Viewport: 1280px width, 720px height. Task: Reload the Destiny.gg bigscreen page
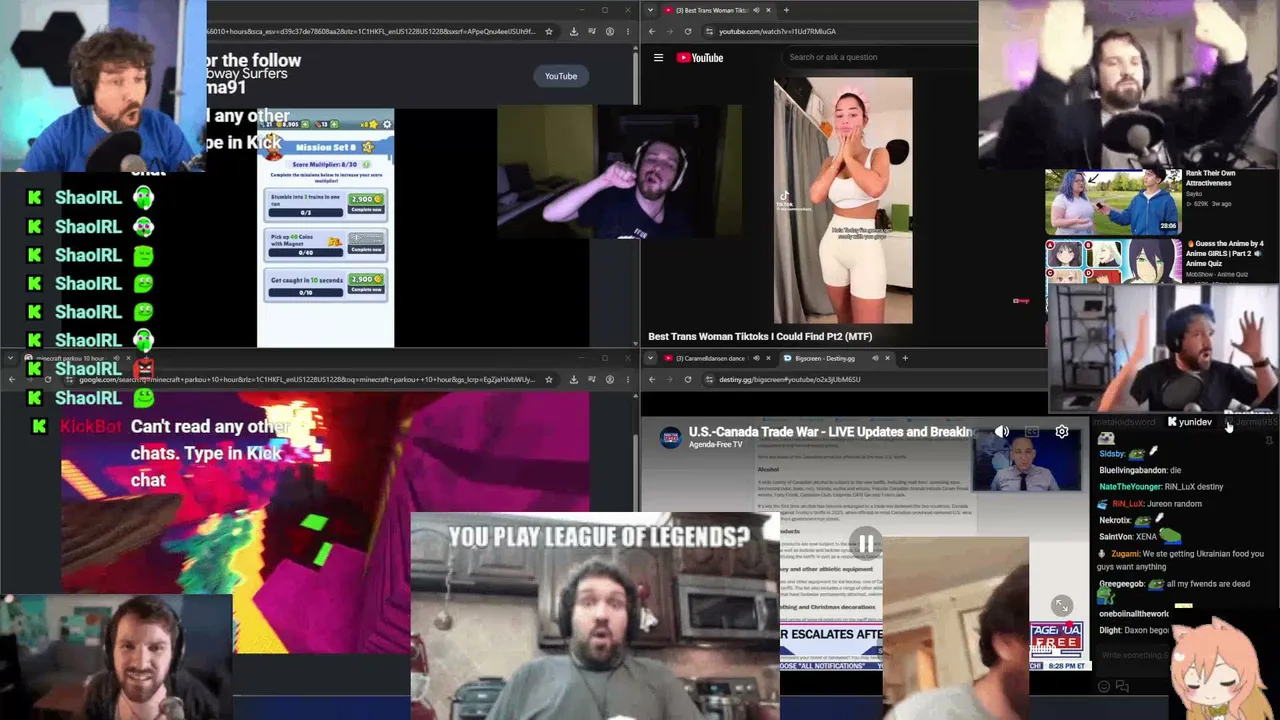688,380
